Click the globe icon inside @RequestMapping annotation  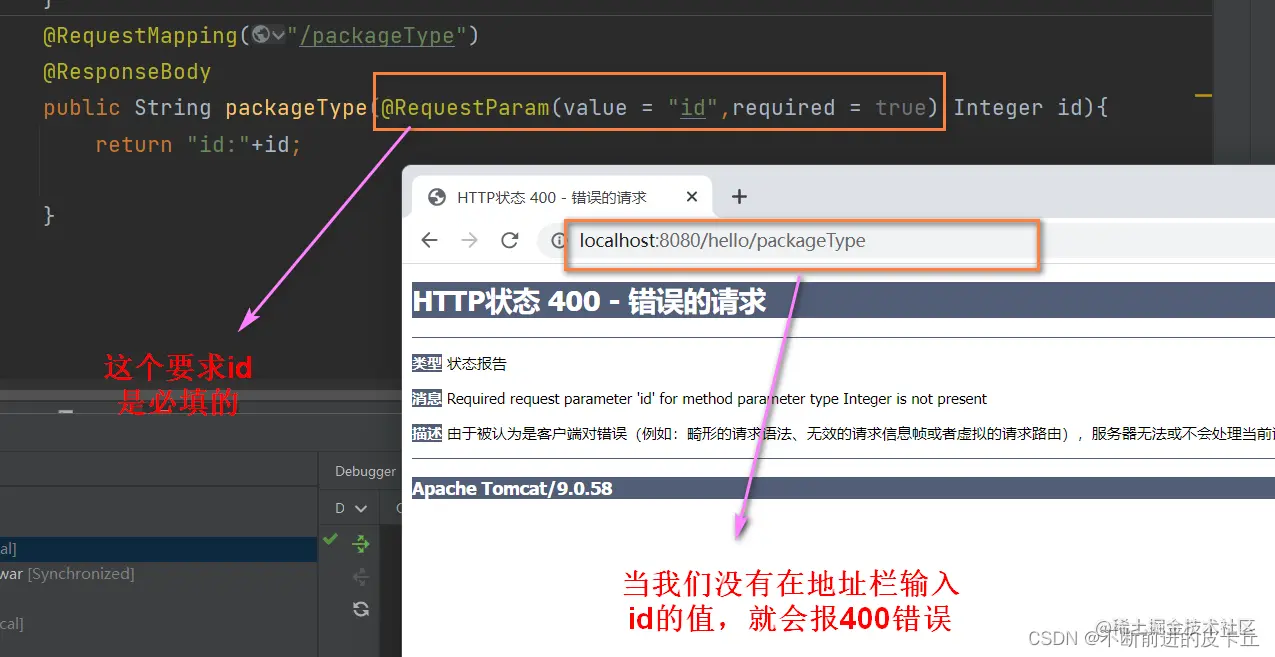[x=260, y=34]
